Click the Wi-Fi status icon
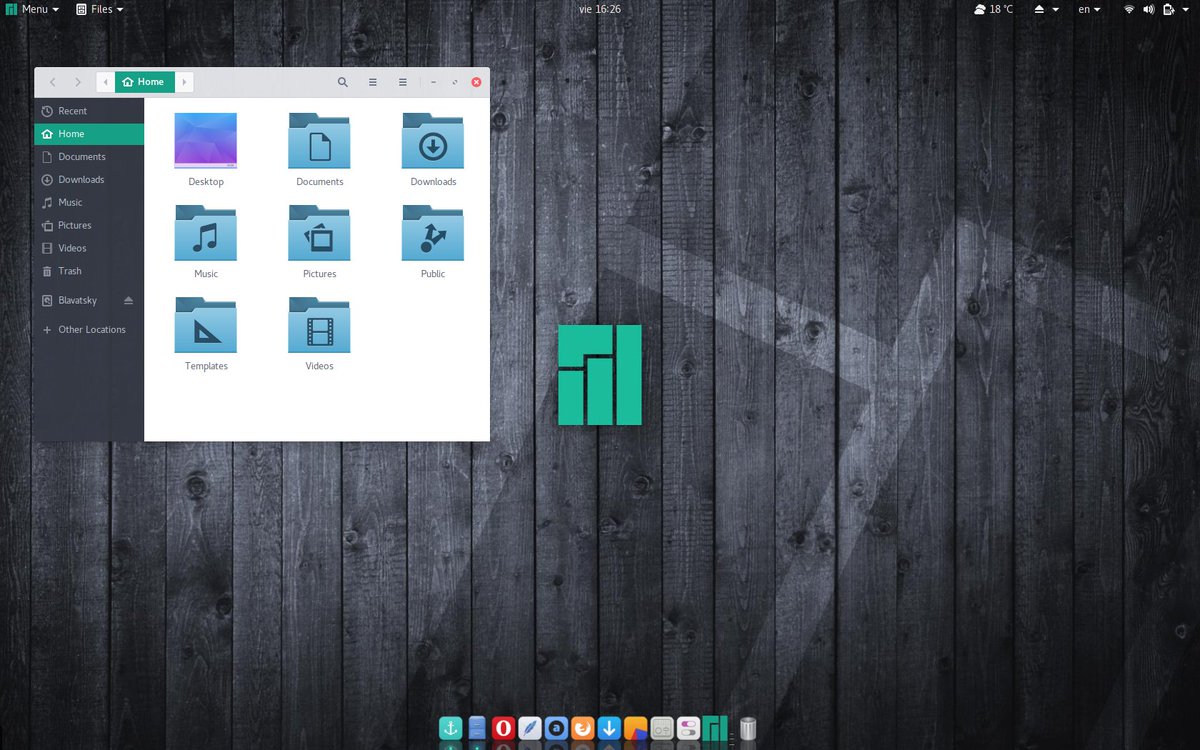 1129,9
